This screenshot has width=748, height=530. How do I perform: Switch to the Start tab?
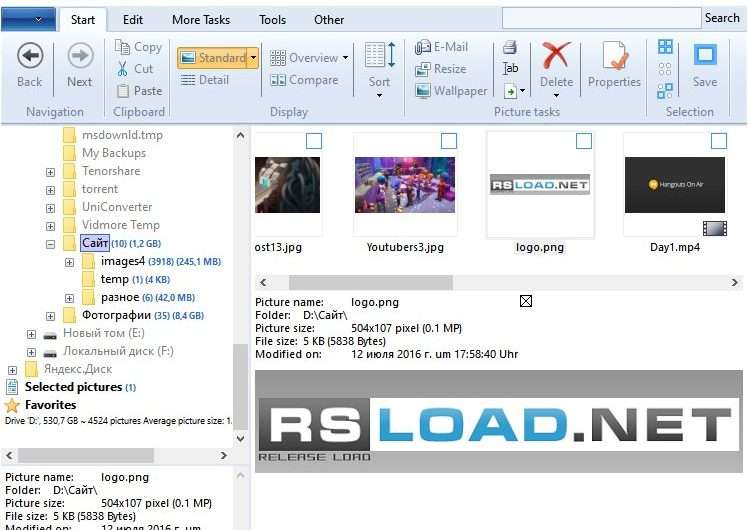click(x=83, y=20)
